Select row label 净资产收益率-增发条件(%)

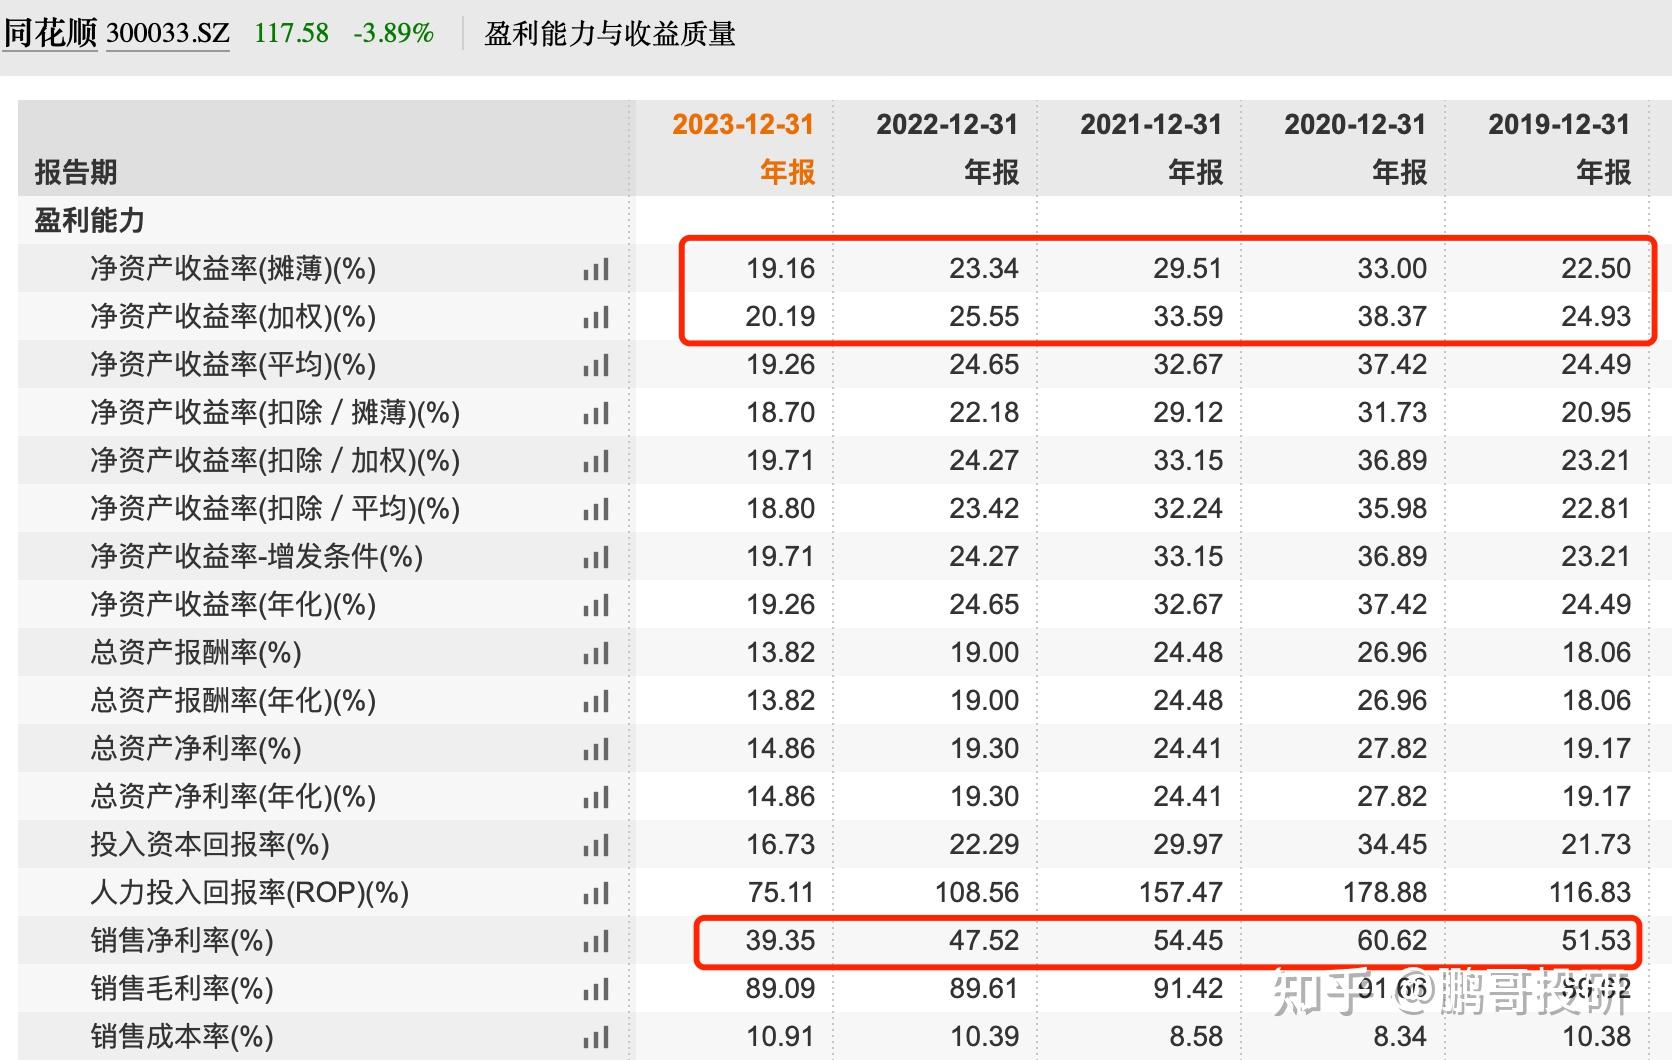257,557
